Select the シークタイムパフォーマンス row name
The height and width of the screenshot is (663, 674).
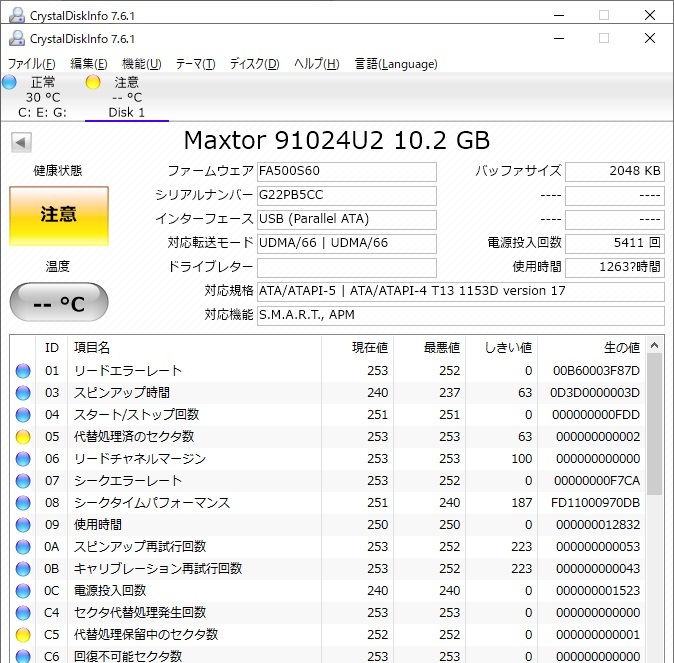tap(152, 503)
